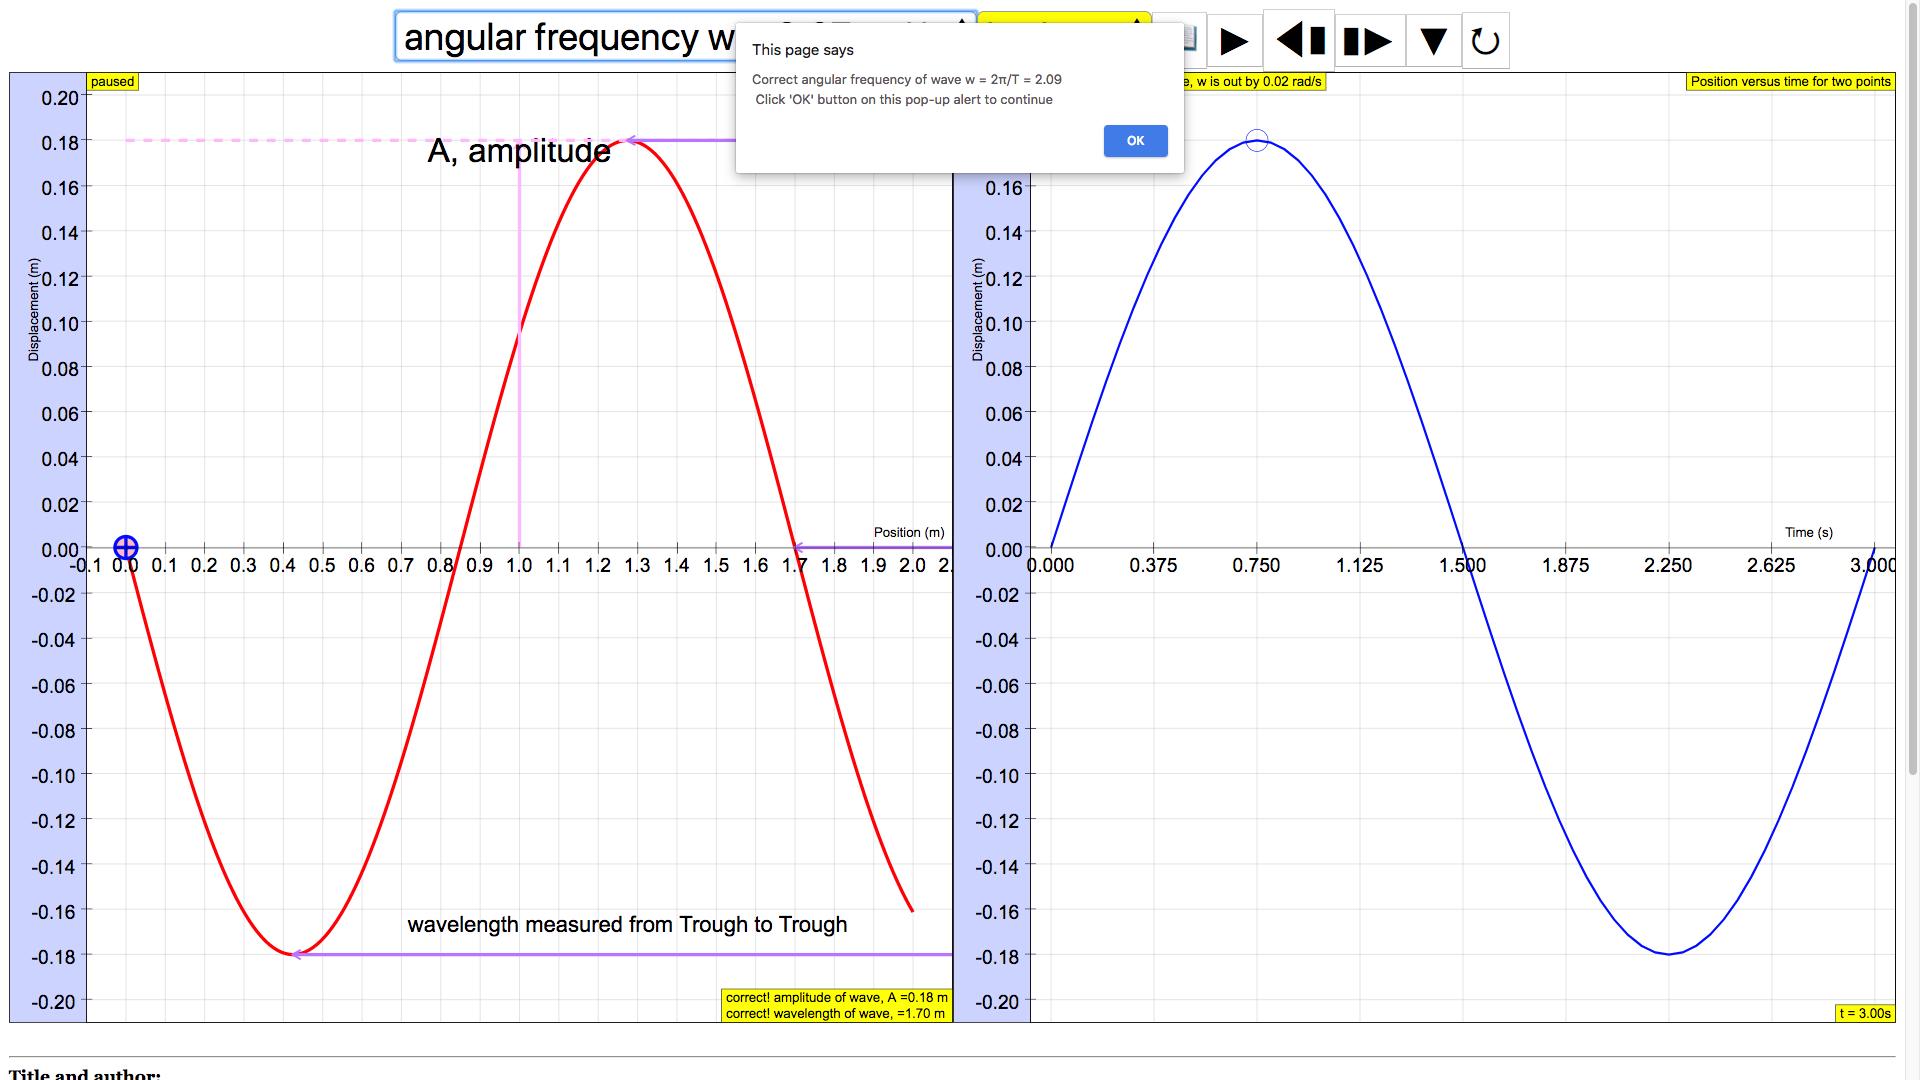Start the simulation with the play button

(1234, 41)
